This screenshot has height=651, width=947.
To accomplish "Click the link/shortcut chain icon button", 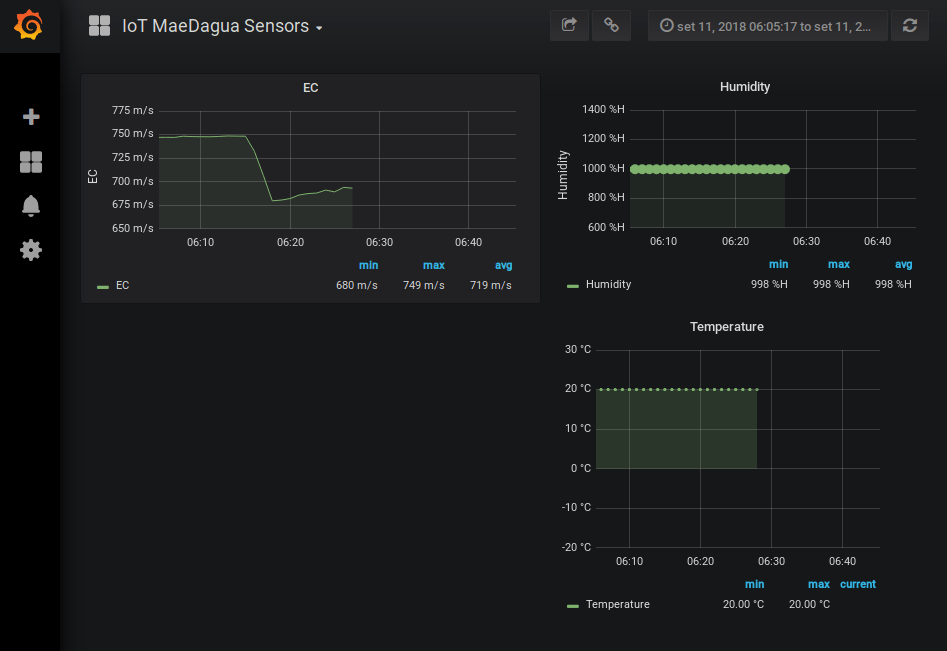I will [611, 26].
